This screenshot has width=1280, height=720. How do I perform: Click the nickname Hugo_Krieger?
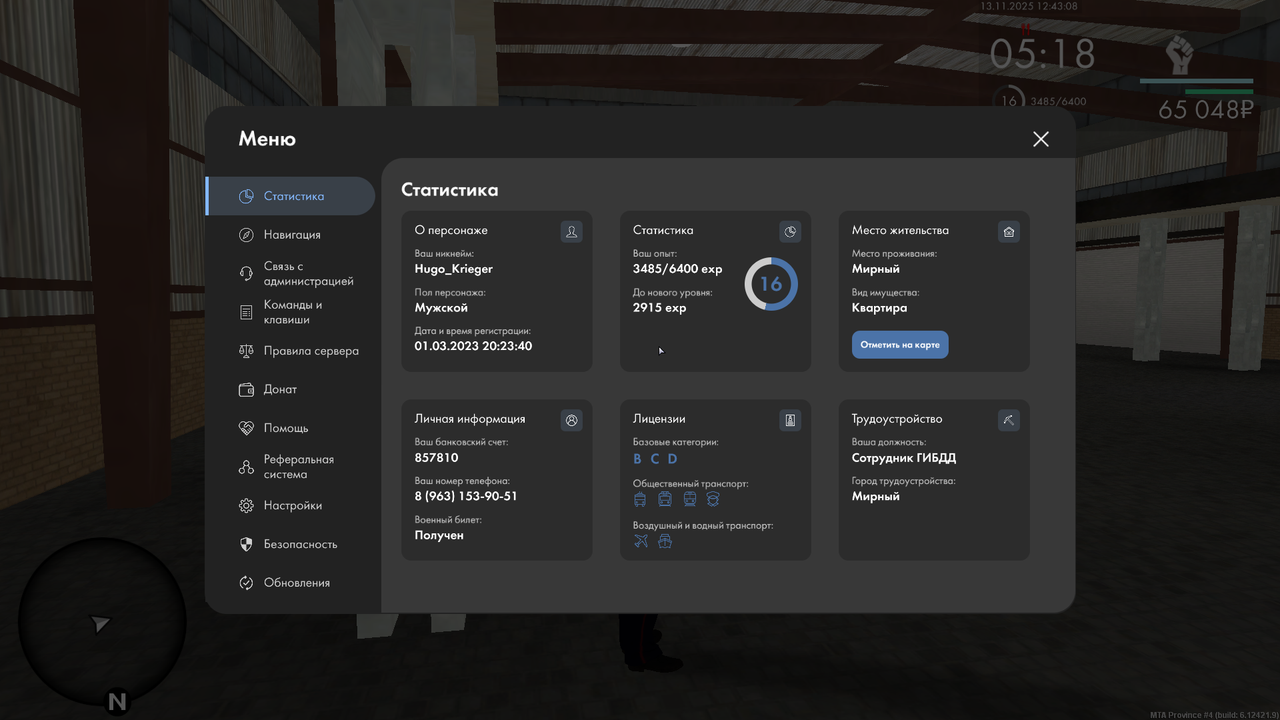[x=454, y=269]
